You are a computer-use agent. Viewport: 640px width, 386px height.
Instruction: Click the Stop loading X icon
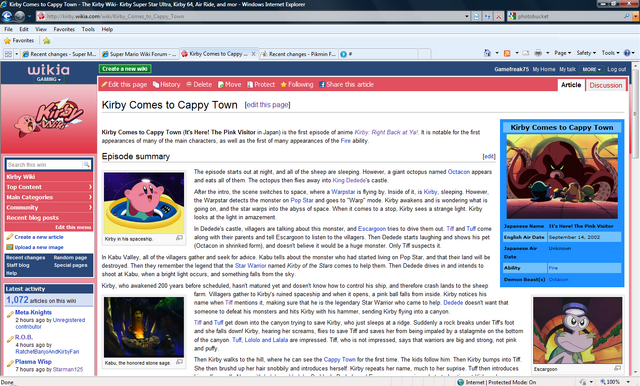tap(498, 16)
